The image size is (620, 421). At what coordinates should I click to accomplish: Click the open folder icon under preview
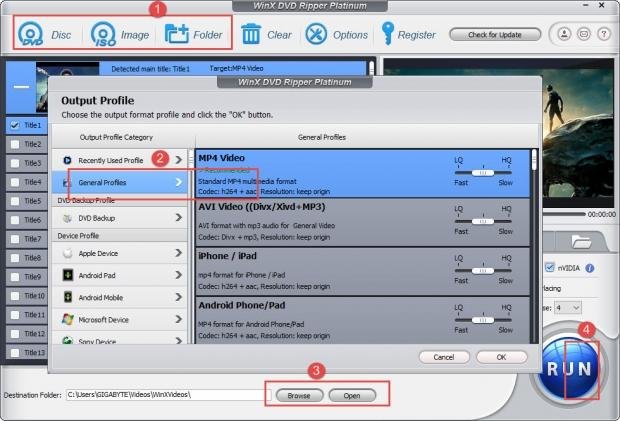[581, 242]
